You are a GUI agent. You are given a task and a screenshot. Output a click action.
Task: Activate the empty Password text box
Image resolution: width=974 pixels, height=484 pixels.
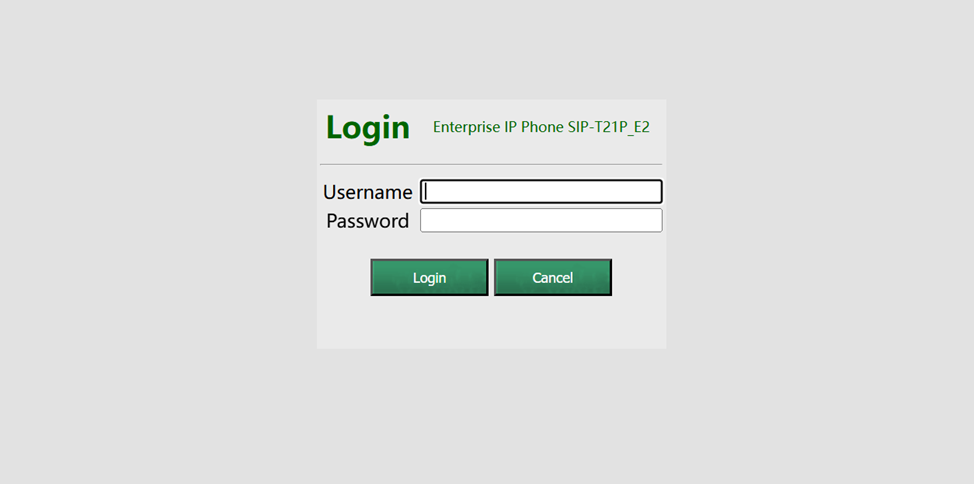click(541, 221)
